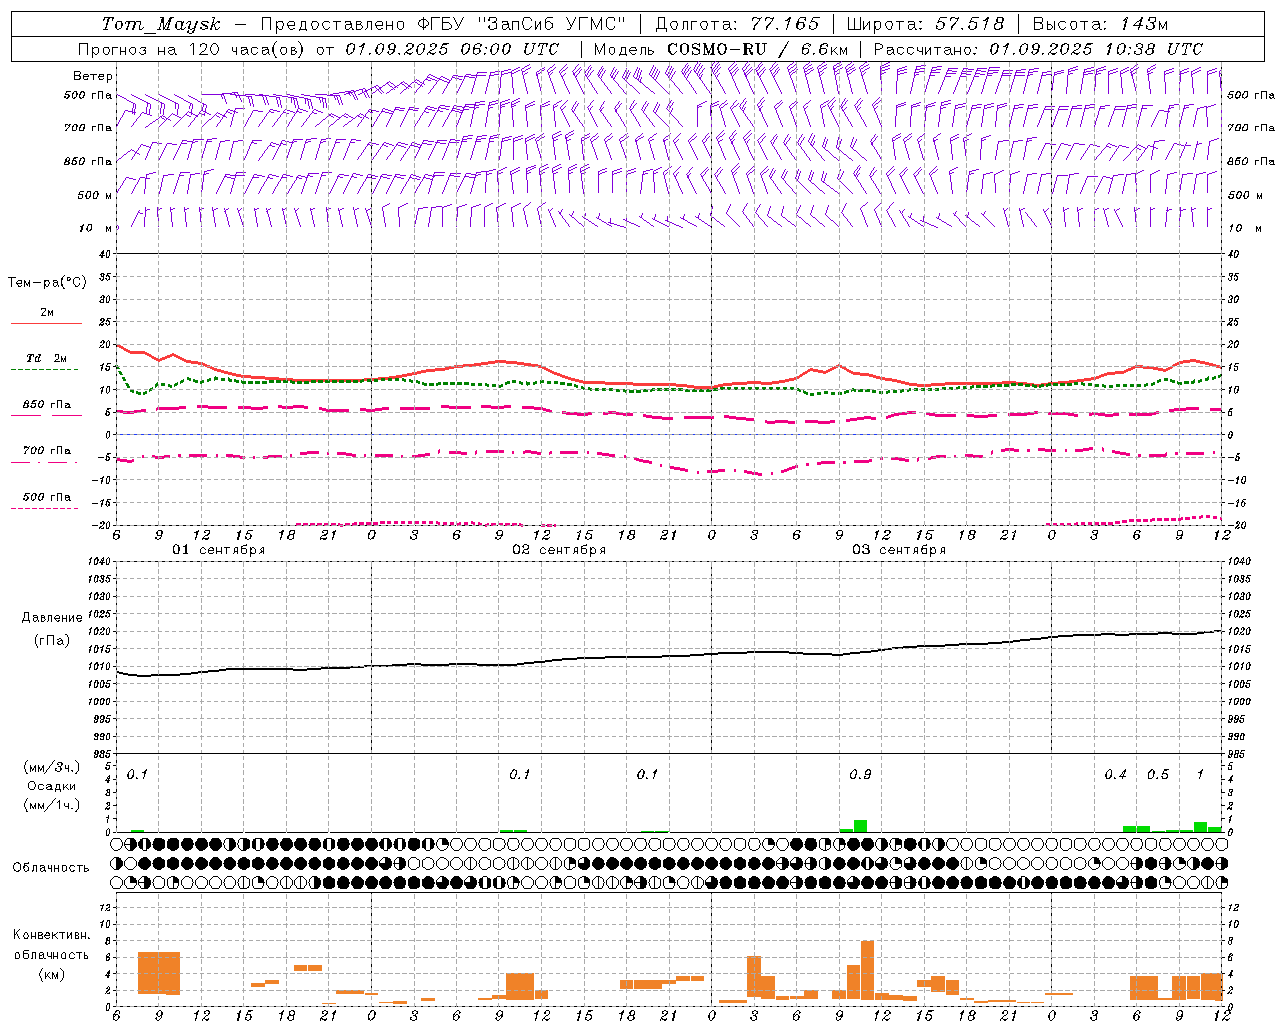Click the 850 гПа temperature legend entry
Viewport: 1280px width, 1024px height.
[46, 405]
